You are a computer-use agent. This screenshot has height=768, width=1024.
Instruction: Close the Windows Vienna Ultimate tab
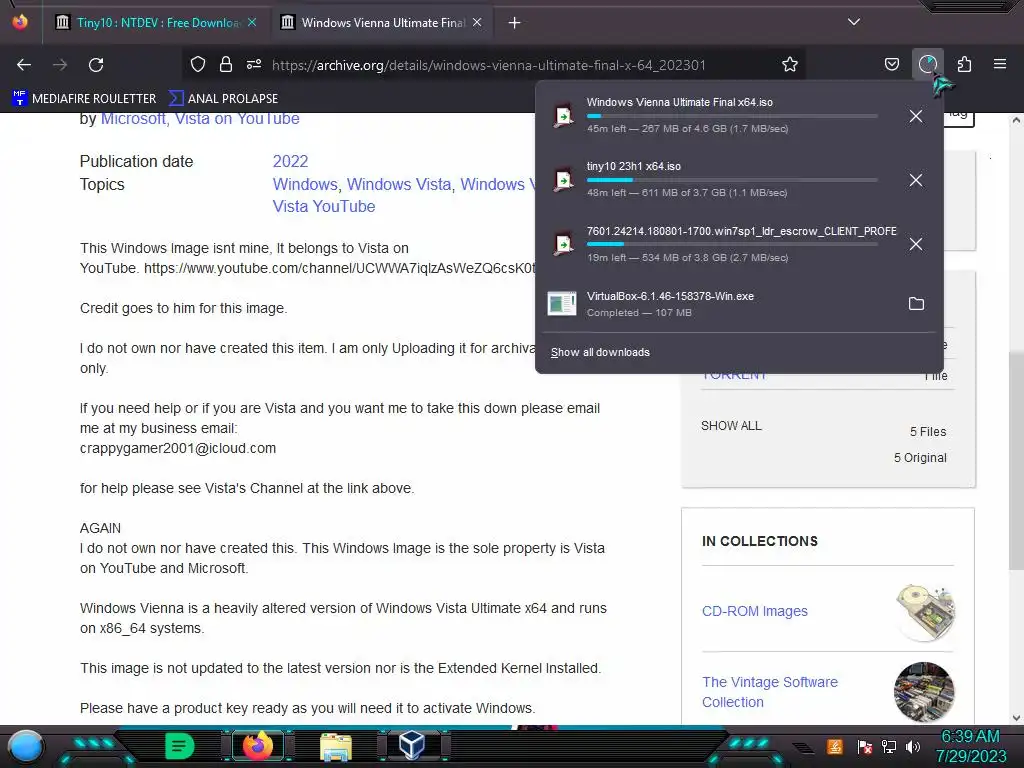477,22
